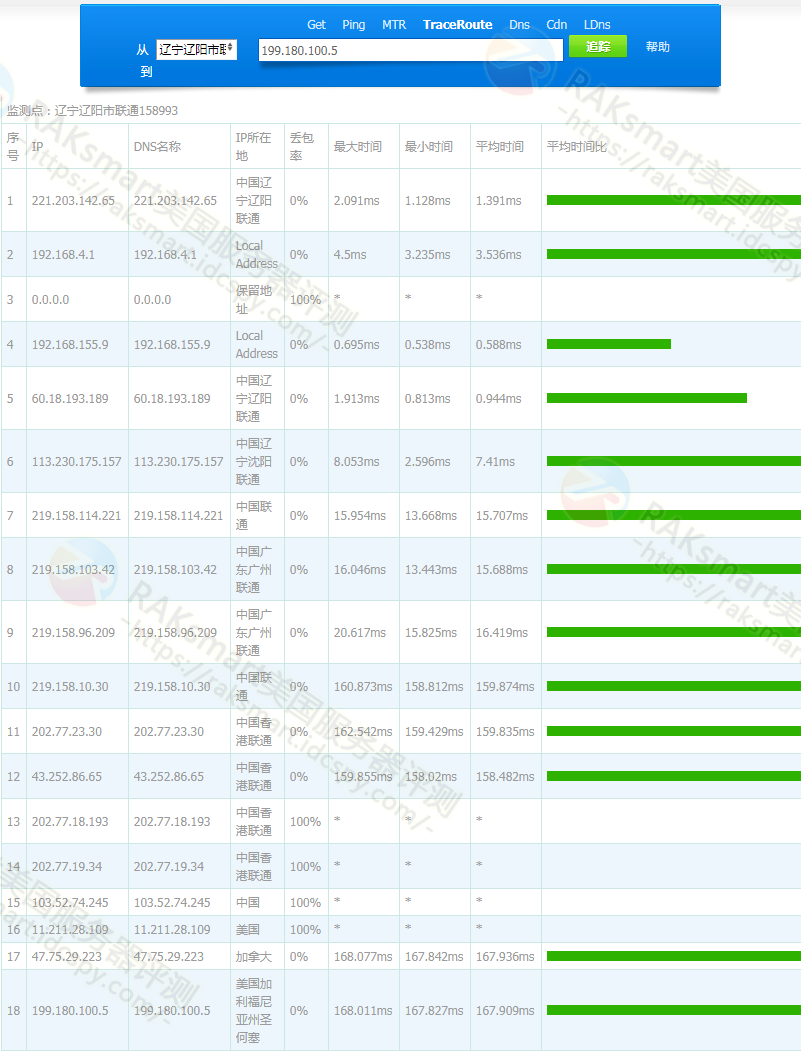Image resolution: width=801 pixels, height=1051 pixels.
Task: Click average time 7.41ms in hop 6
Action: click(x=495, y=462)
